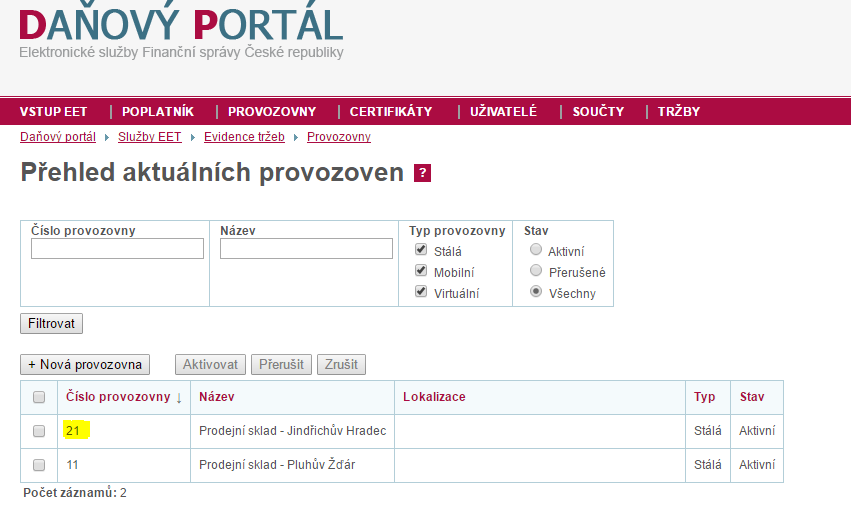Follow the Daňový portál breadcrumb link
The width and height of the screenshot is (851, 513).
(58, 137)
